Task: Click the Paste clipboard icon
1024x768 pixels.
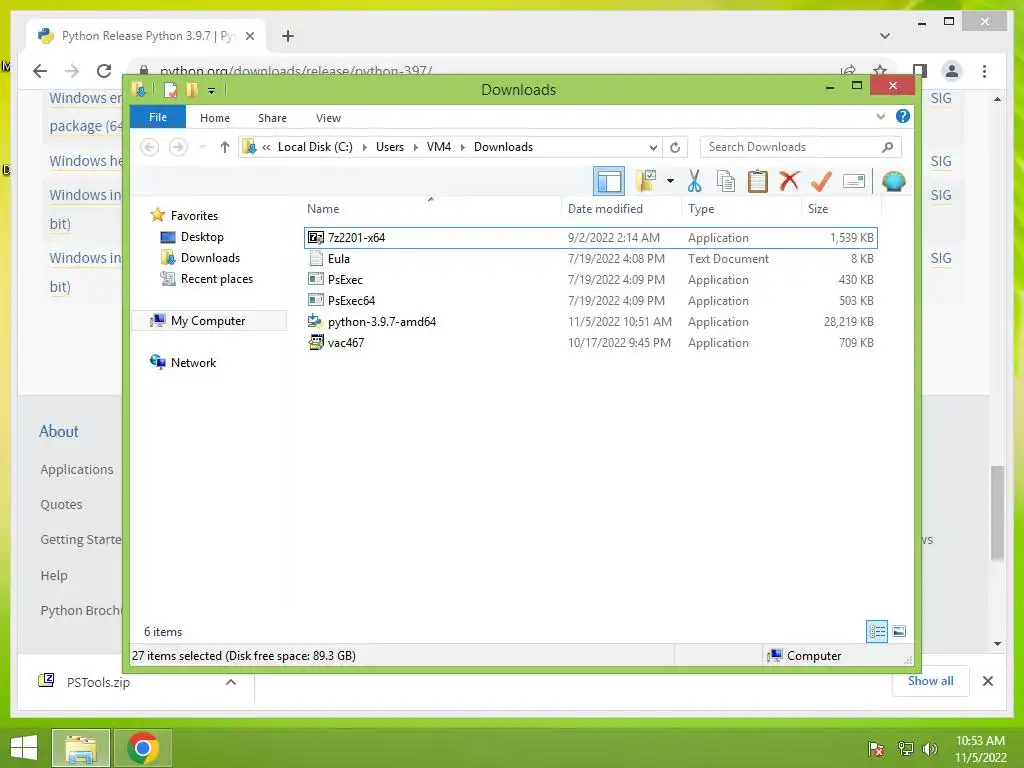Action: pyautogui.click(x=758, y=181)
